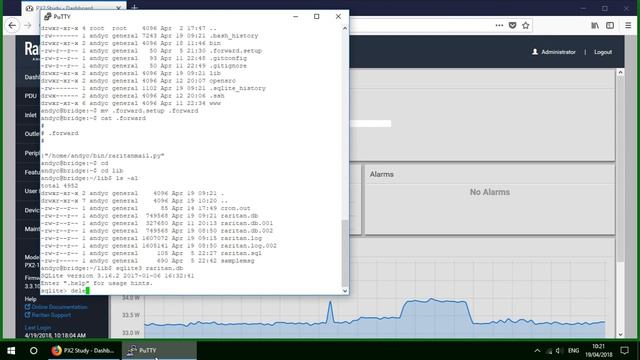Click PuTTY scrollbar up arrow
The width and height of the screenshot is (640, 360).
[345, 28]
